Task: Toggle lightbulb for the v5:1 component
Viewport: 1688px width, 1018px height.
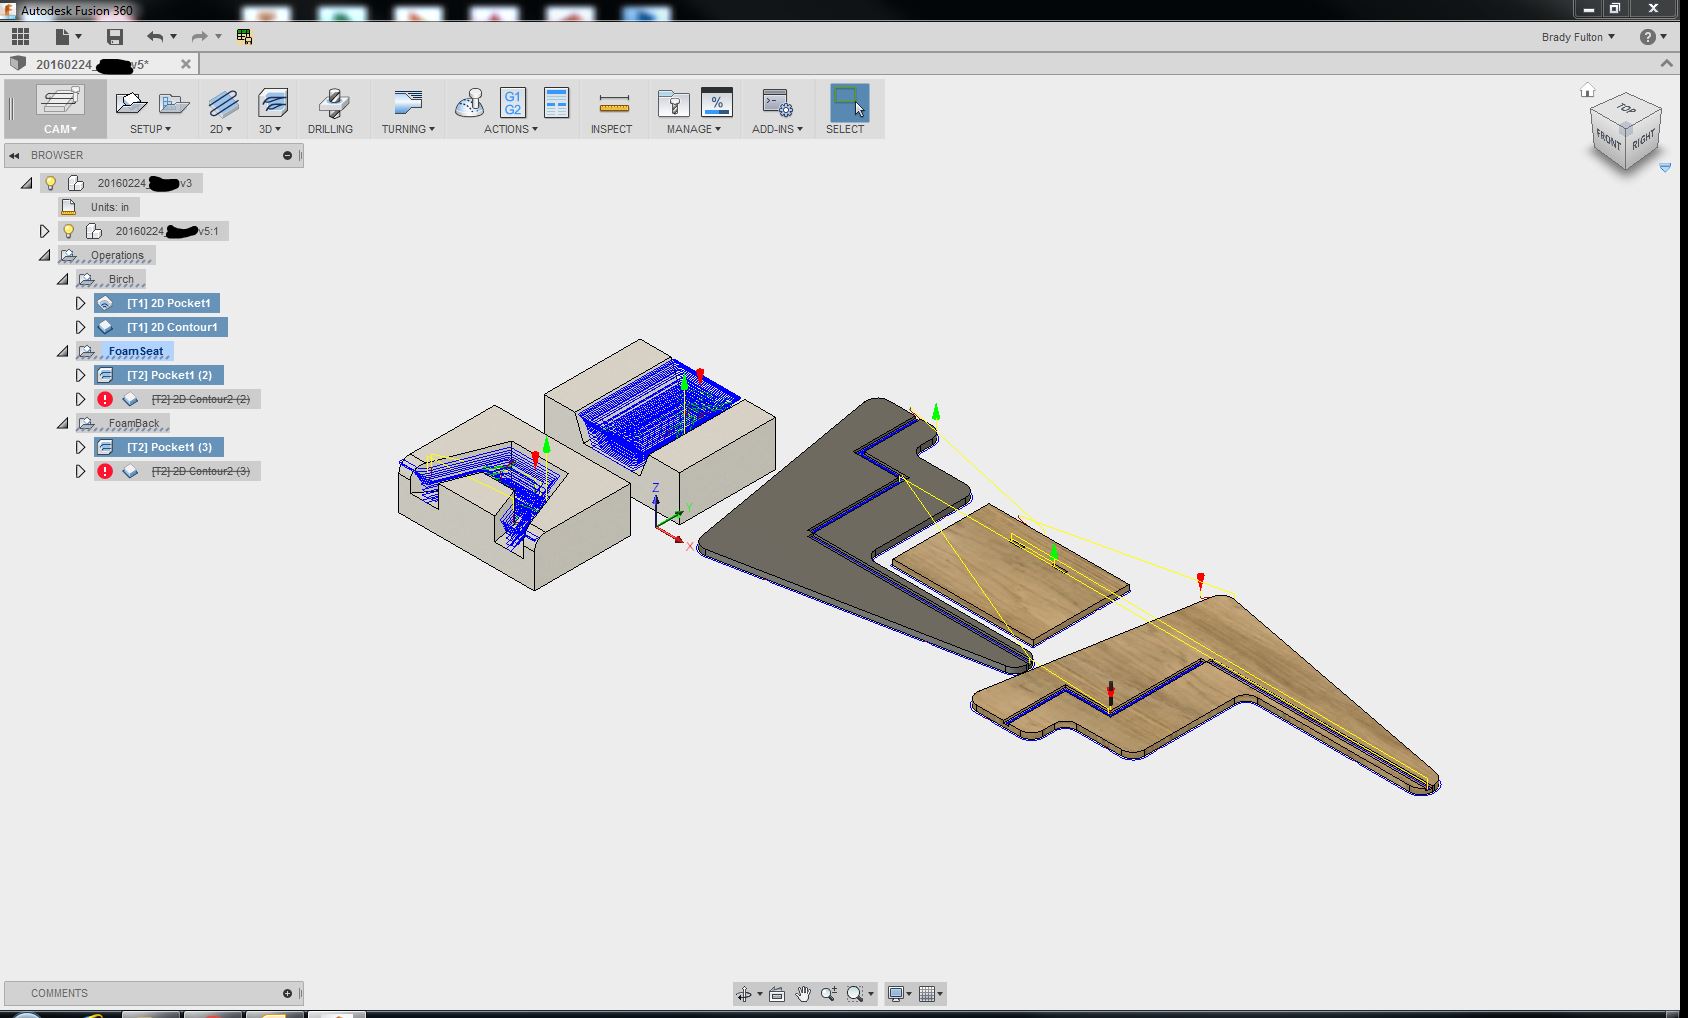Action: (69, 231)
